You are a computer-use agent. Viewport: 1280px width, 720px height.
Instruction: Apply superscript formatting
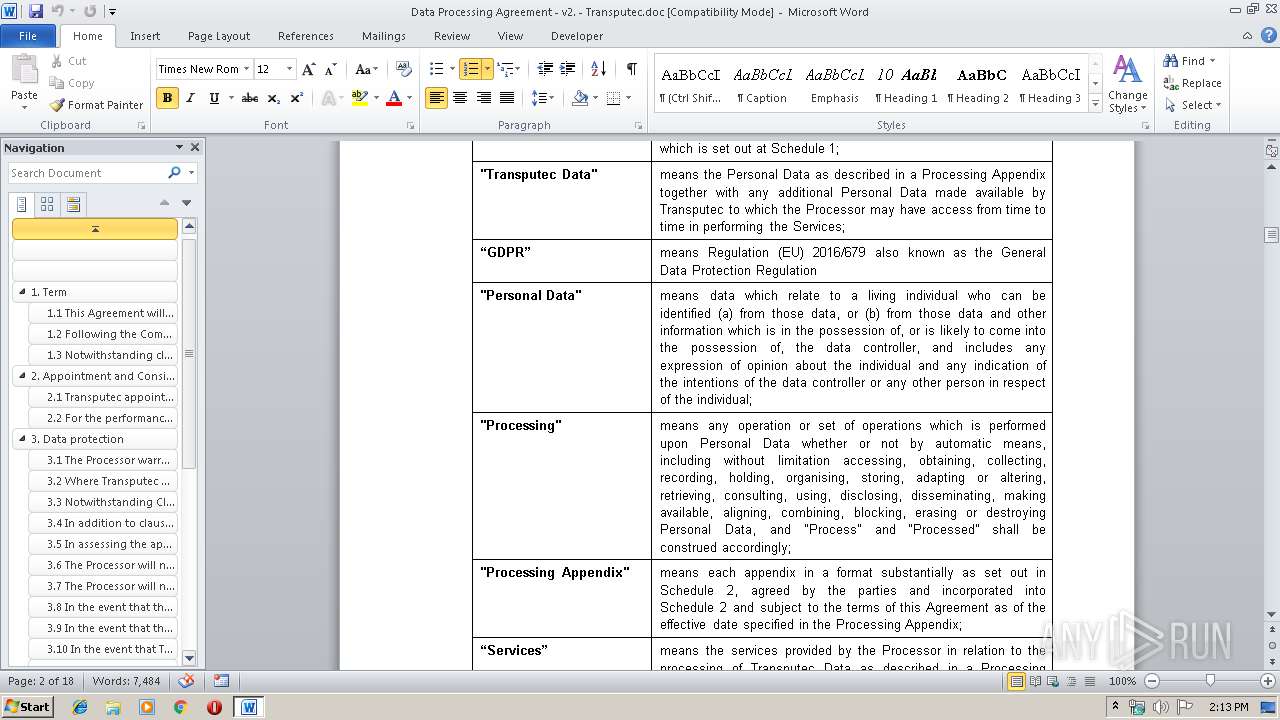[x=297, y=98]
